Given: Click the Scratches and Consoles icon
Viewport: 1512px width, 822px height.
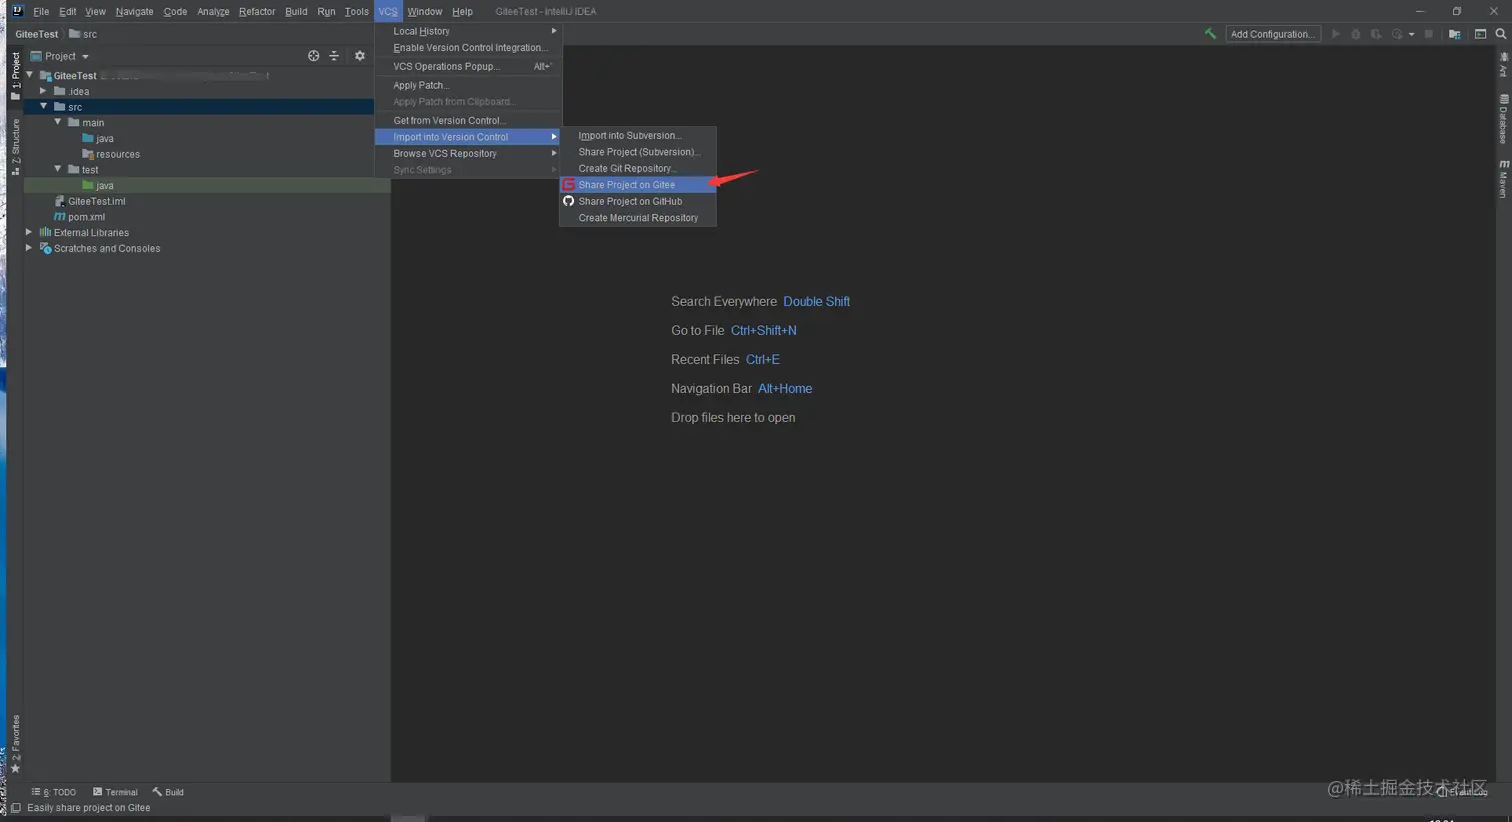Looking at the screenshot, I should (x=45, y=248).
